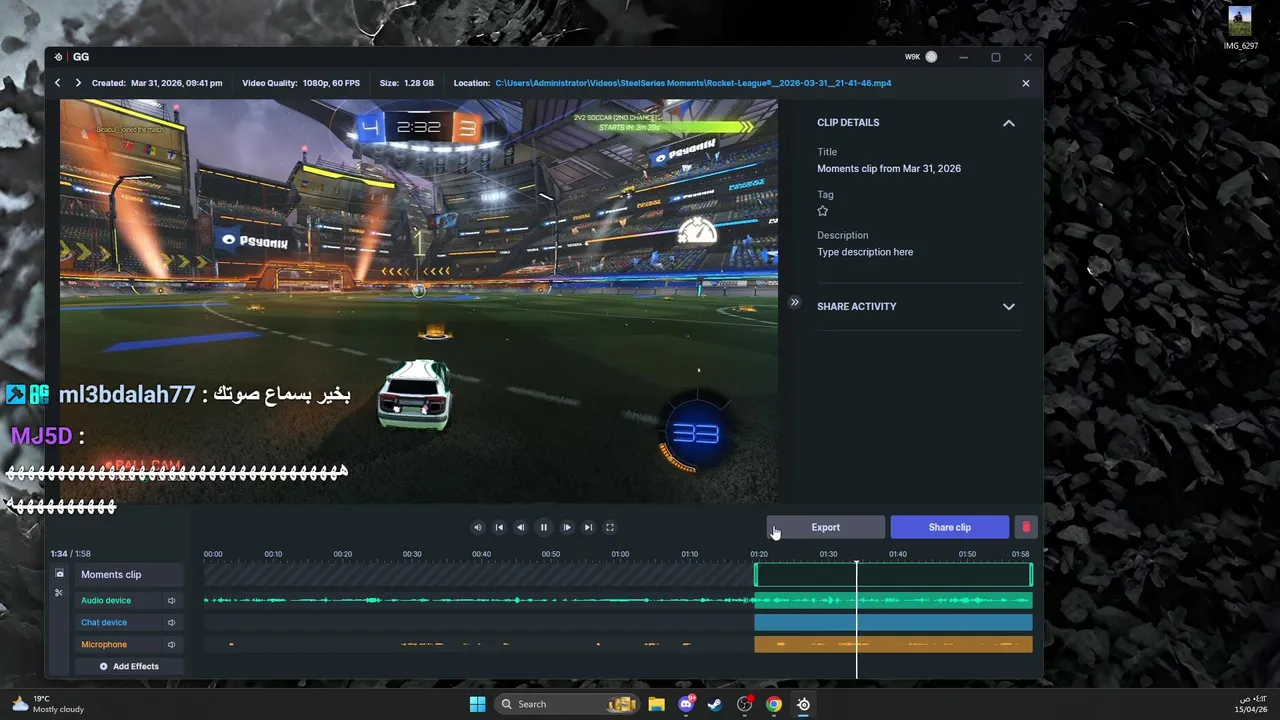Click the SteelSeries GG logo icon

59,57
